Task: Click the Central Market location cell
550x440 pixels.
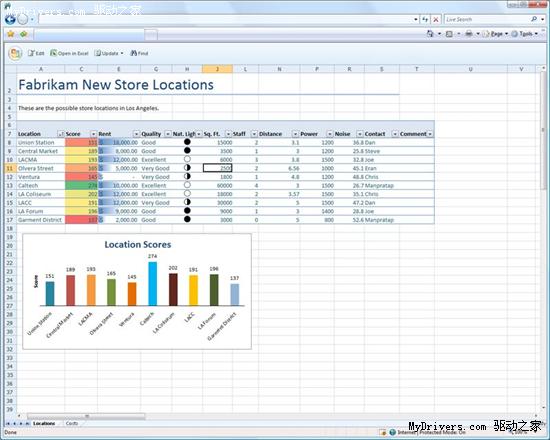Action: point(41,151)
